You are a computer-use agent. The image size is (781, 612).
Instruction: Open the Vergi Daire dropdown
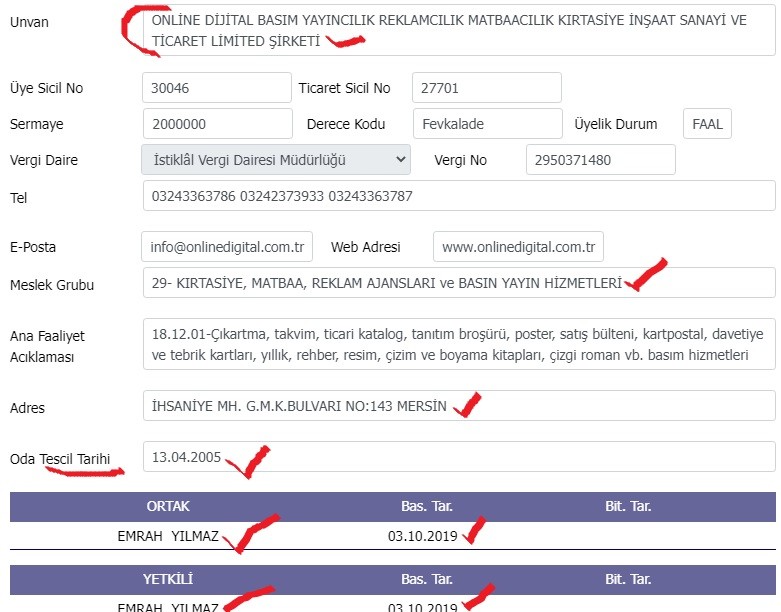tap(276, 160)
